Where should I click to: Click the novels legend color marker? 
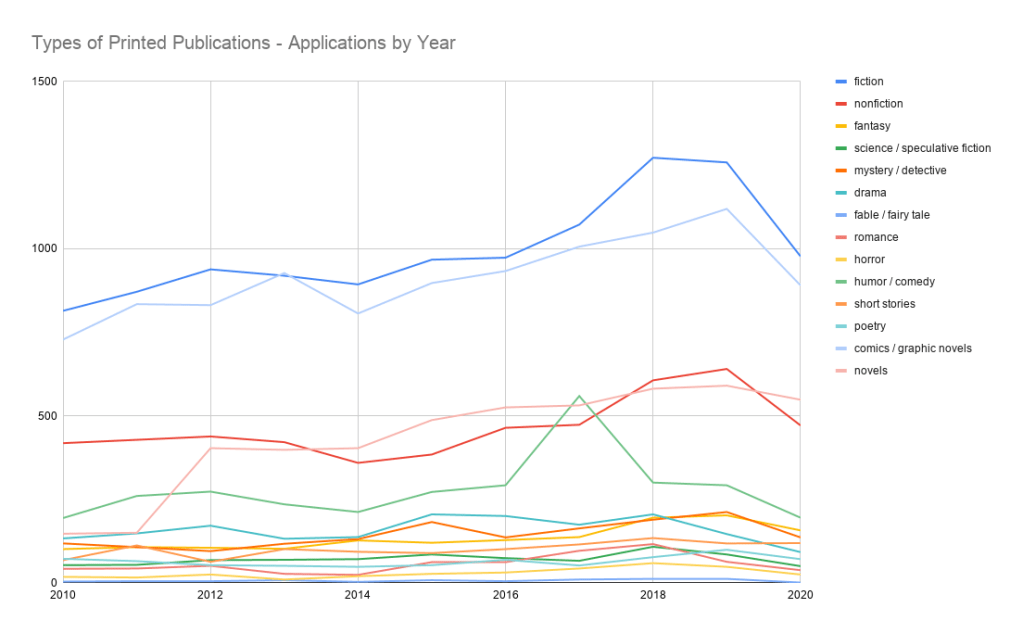pyautogui.click(x=842, y=371)
